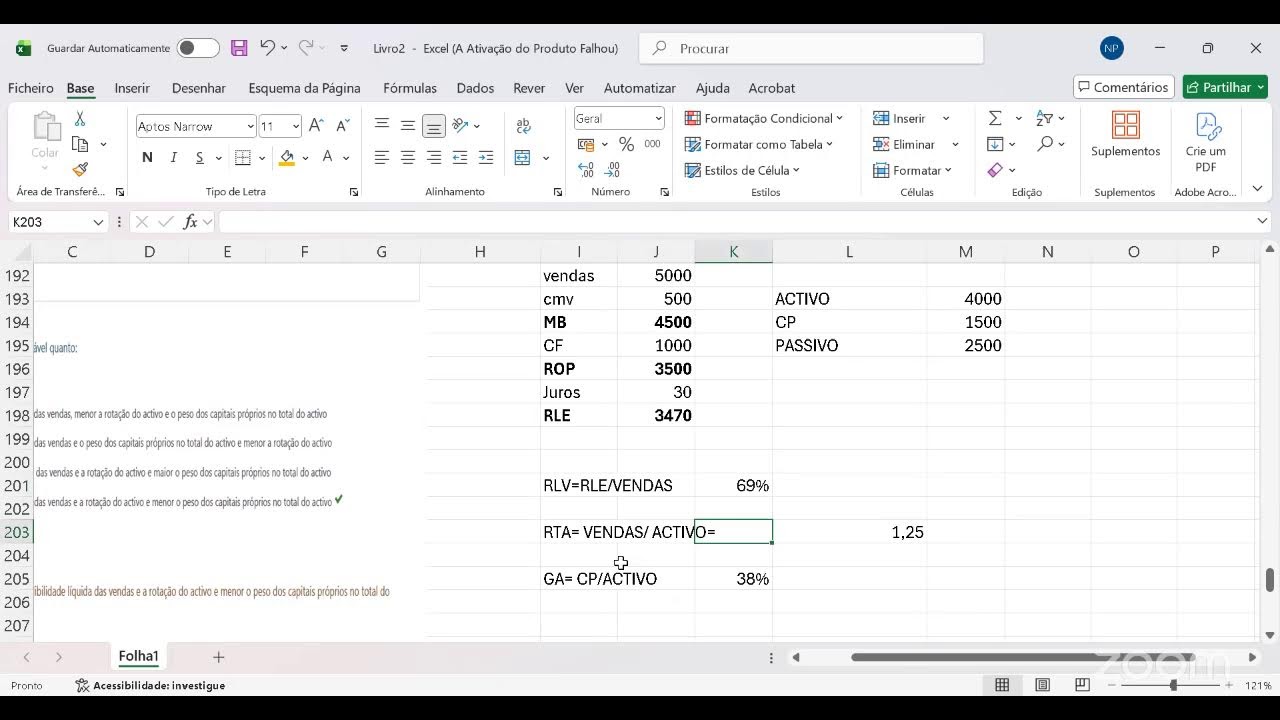
Task: Open the font name dropdown Aptos Narrow
Action: pyautogui.click(x=250, y=126)
